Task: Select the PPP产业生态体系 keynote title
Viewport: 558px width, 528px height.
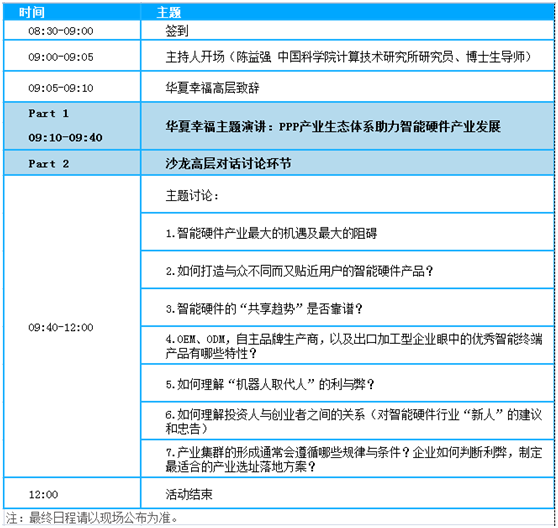Action: pyautogui.click(x=333, y=126)
